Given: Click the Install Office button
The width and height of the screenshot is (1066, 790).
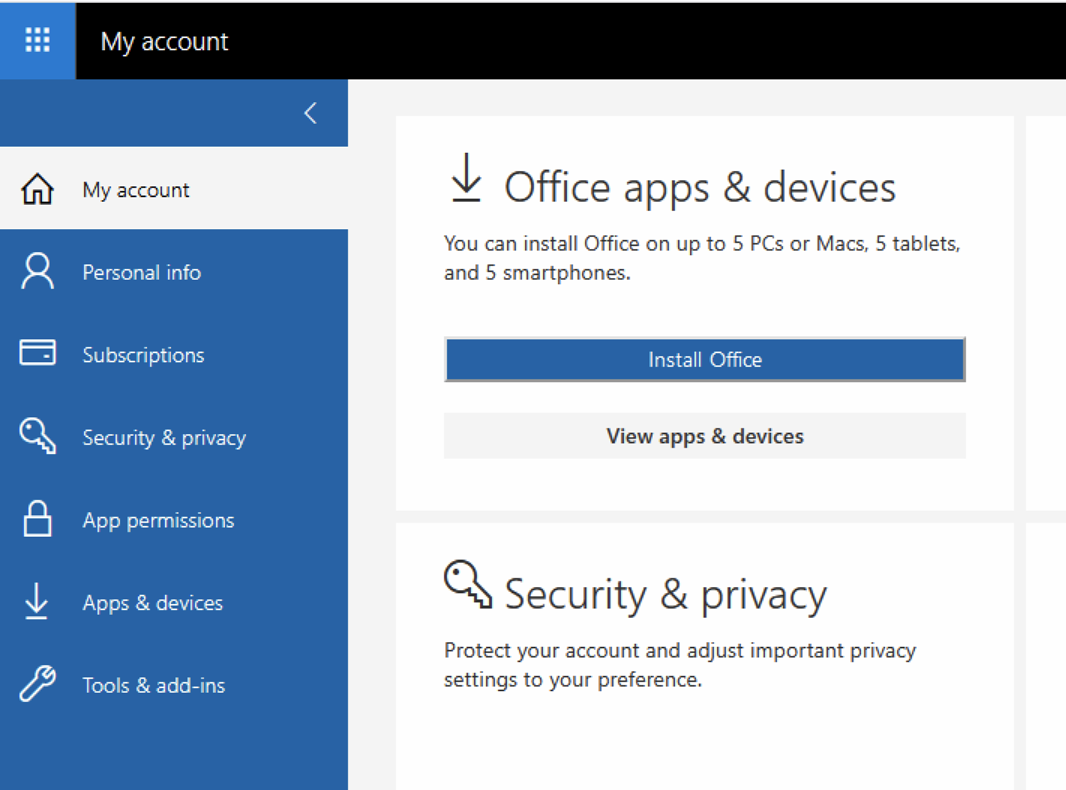Looking at the screenshot, I should point(704,359).
